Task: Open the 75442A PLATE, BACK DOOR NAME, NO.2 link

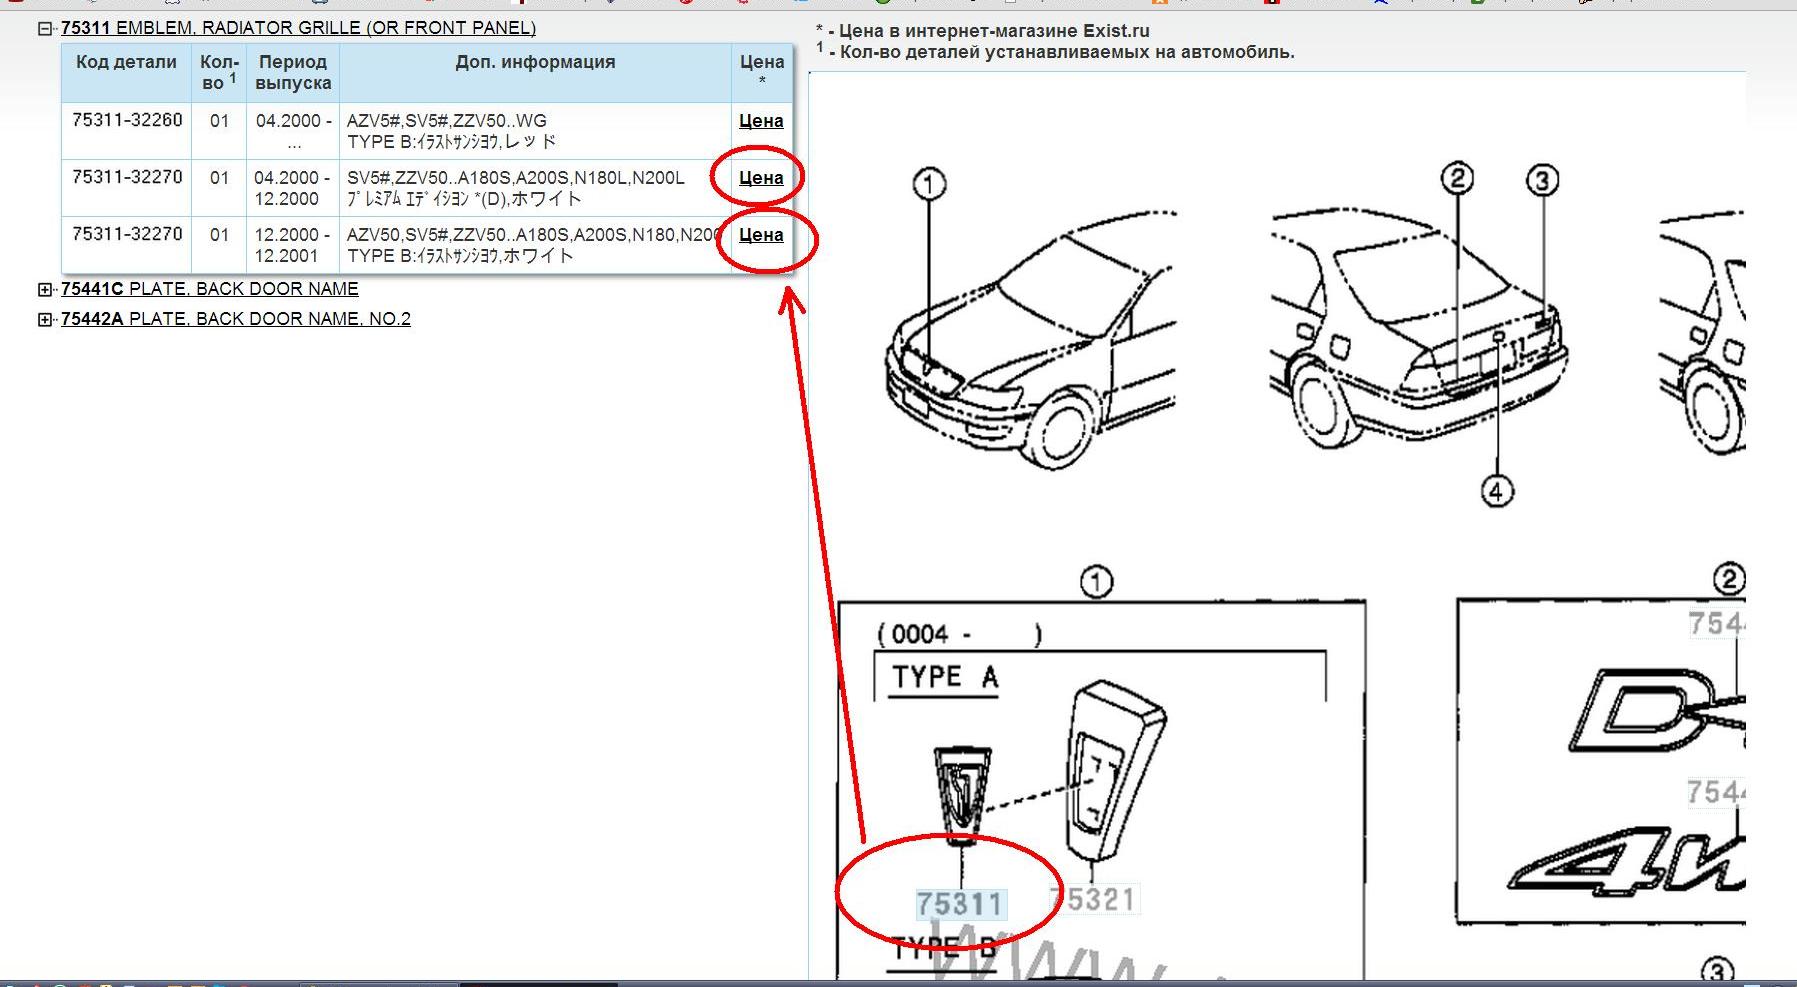Action: [235, 319]
